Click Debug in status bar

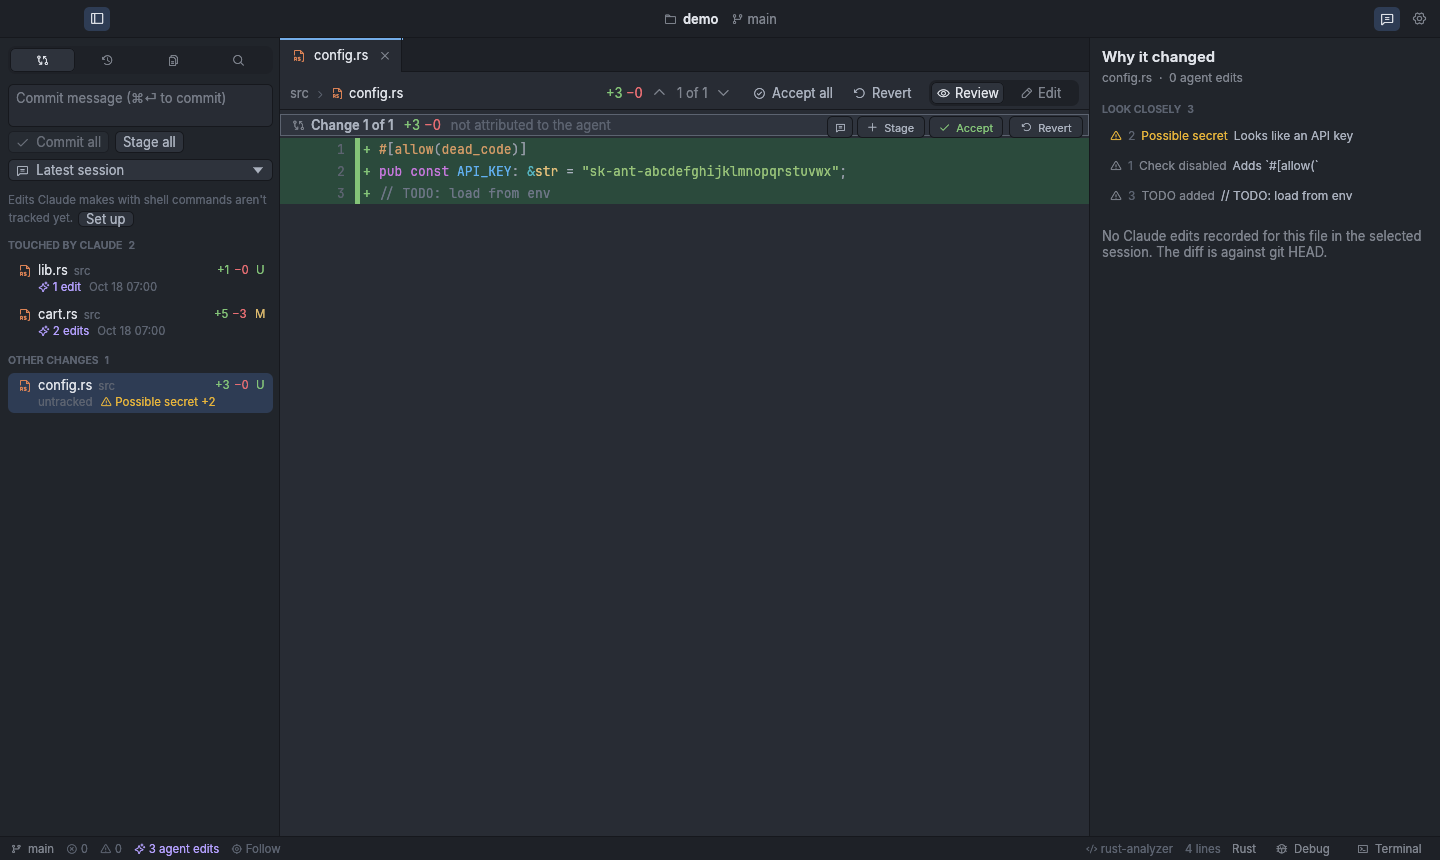(x=1303, y=849)
